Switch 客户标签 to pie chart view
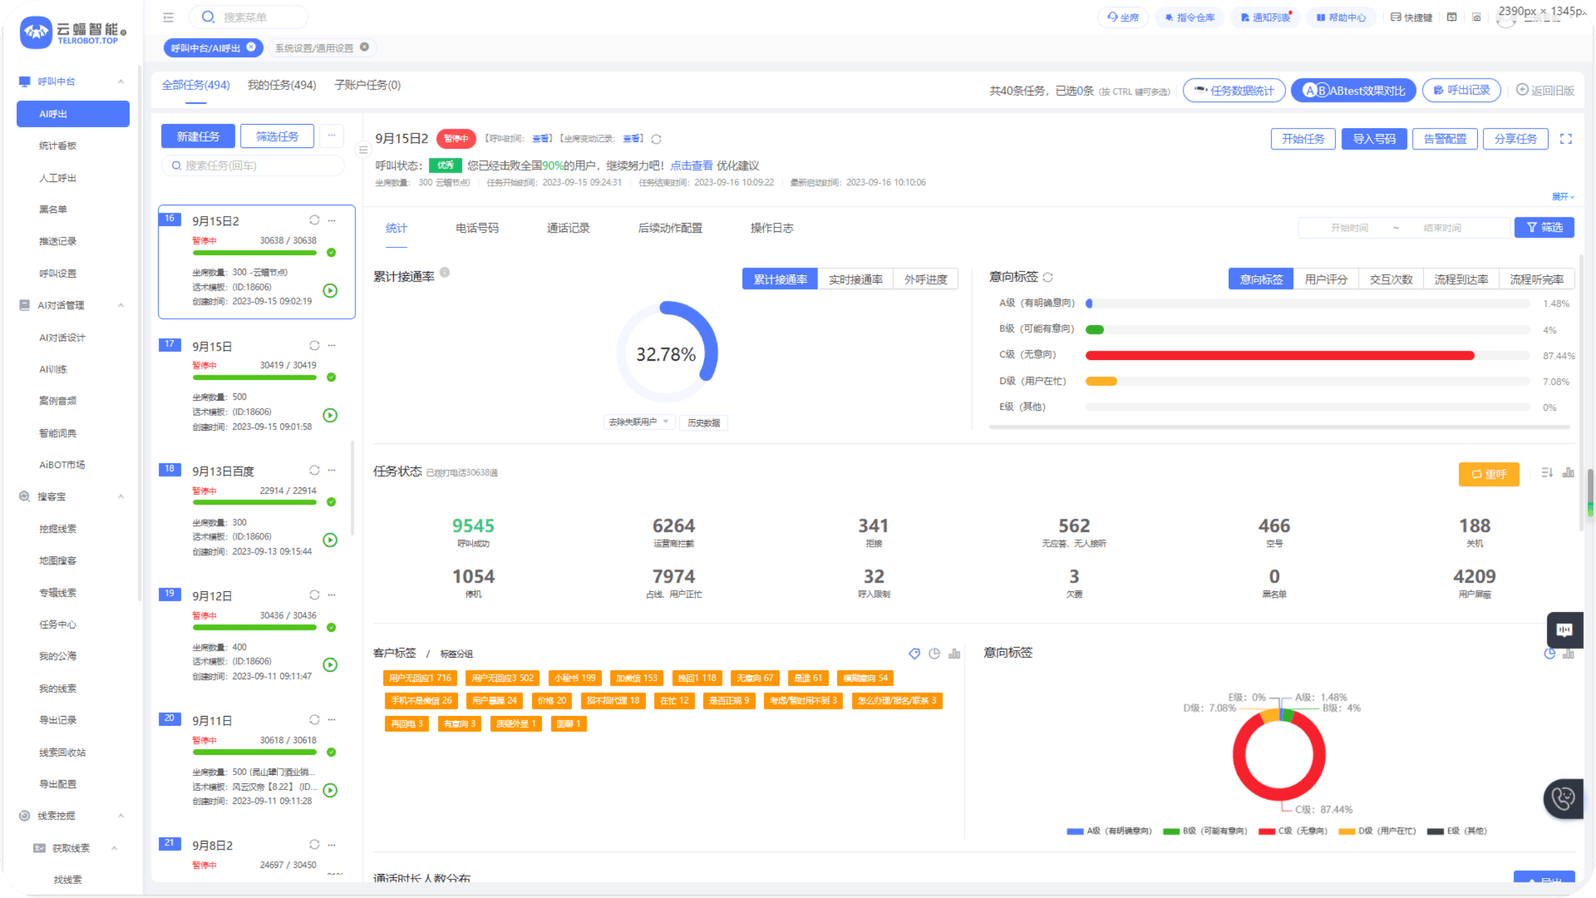The width and height of the screenshot is (1596, 898). point(934,654)
